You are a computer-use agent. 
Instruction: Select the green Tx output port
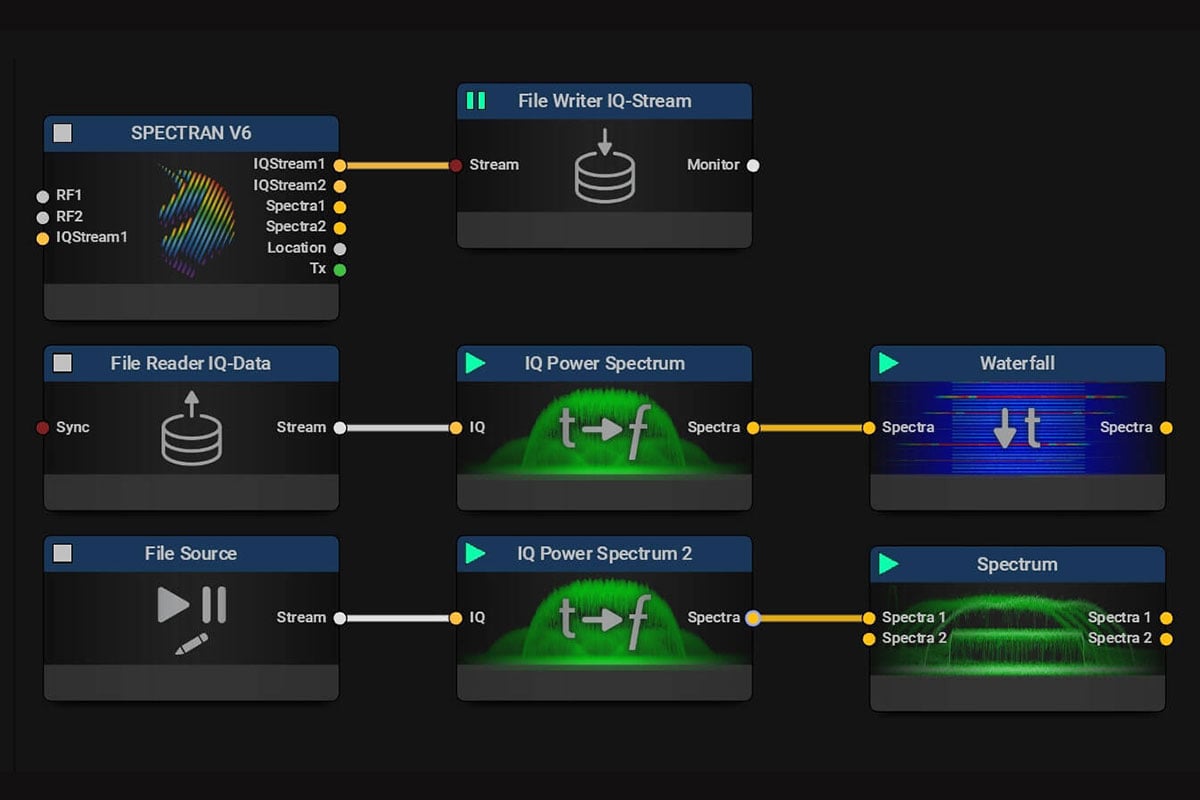[x=340, y=269]
